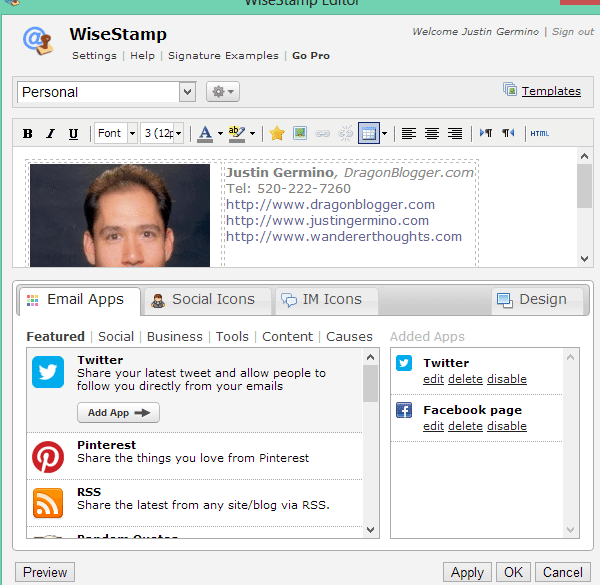Select Featured apps category
This screenshot has height=585, width=600.
55,337
